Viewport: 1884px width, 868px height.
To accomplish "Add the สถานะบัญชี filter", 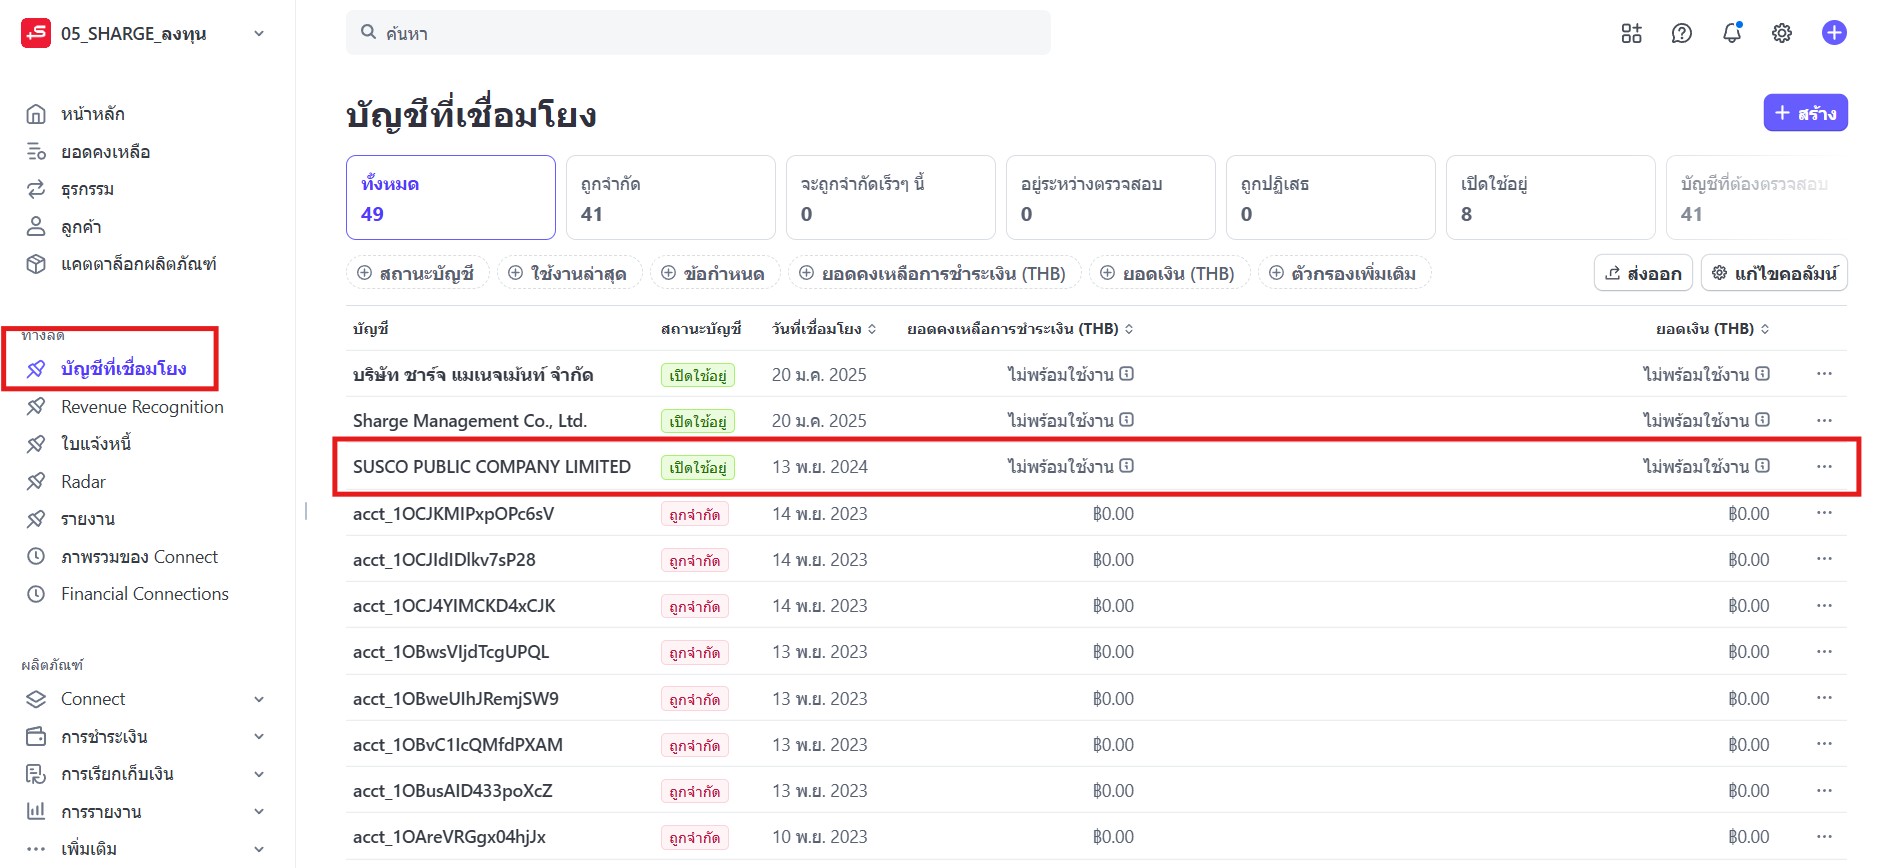I will [417, 273].
